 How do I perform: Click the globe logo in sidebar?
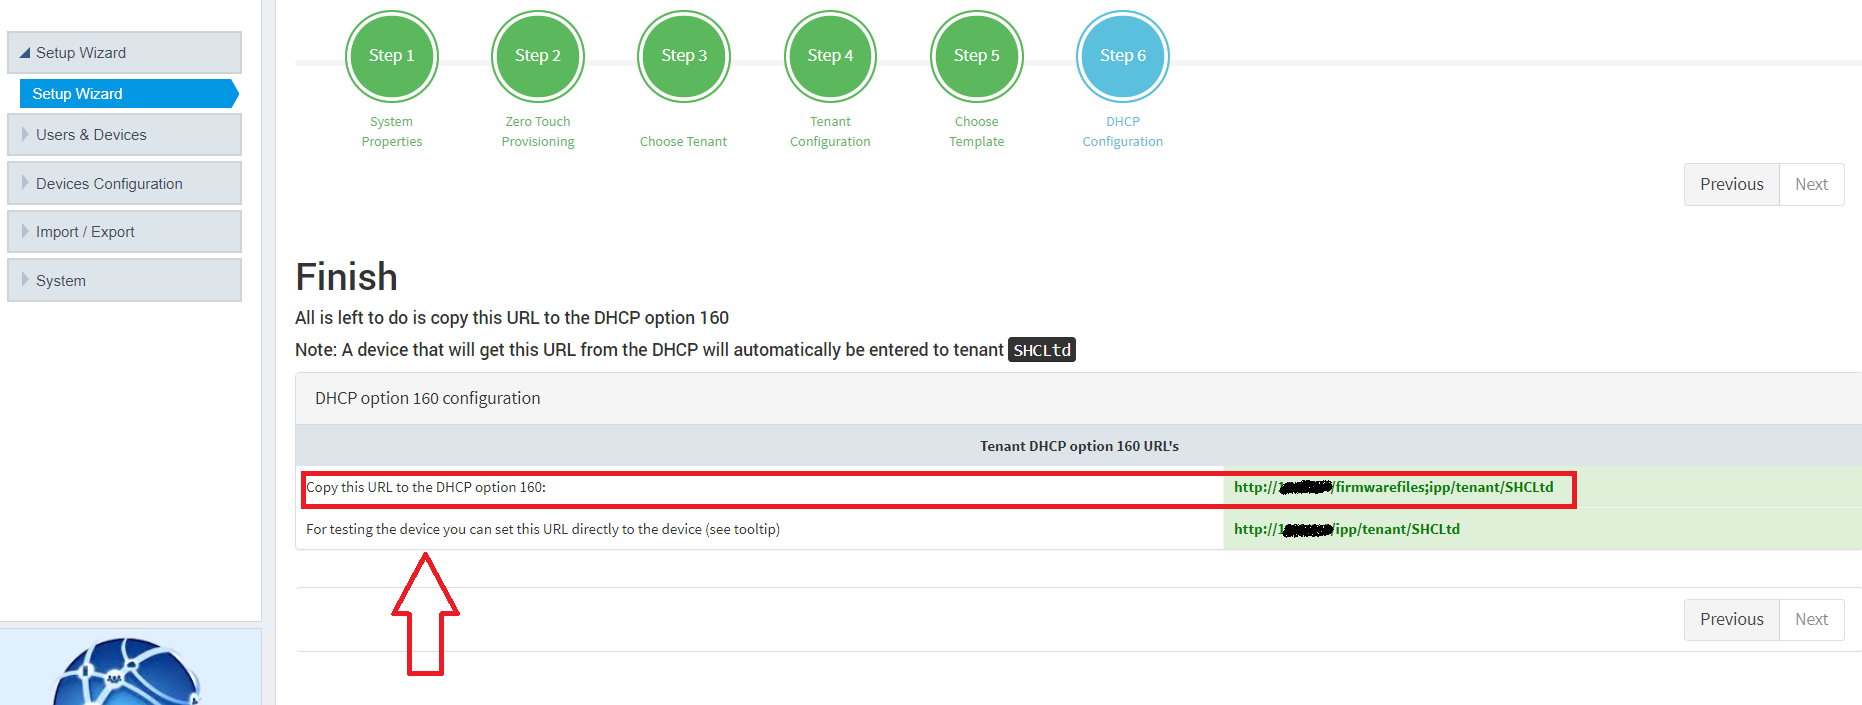coord(126,672)
